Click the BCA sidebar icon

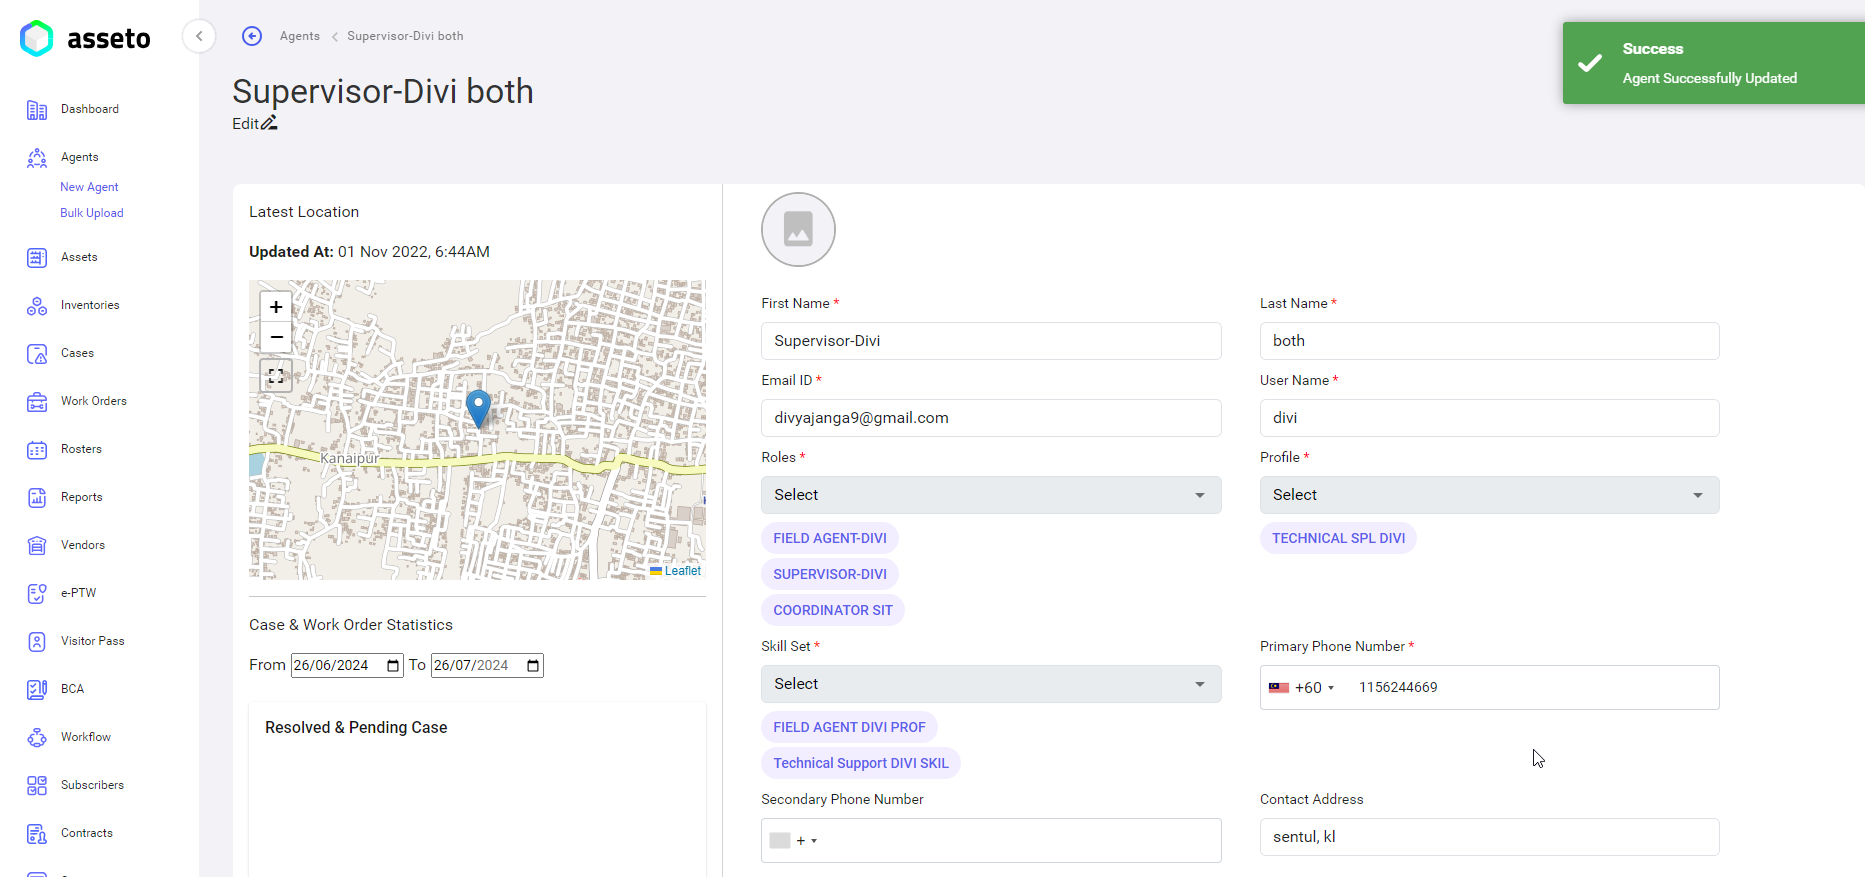(x=37, y=690)
